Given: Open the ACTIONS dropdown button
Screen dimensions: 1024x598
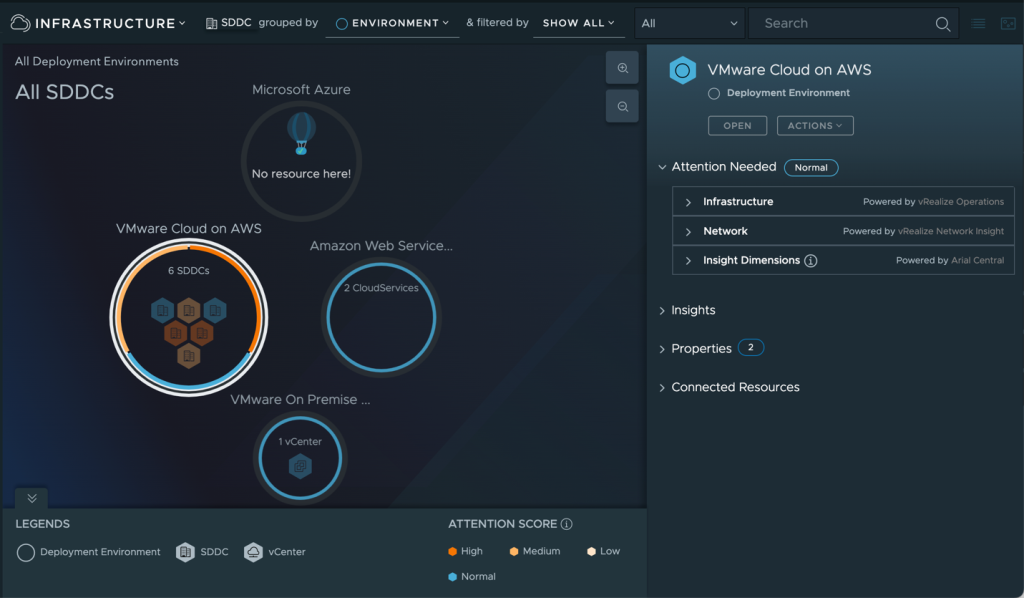Looking at the screenshot, I should [815, 125].
